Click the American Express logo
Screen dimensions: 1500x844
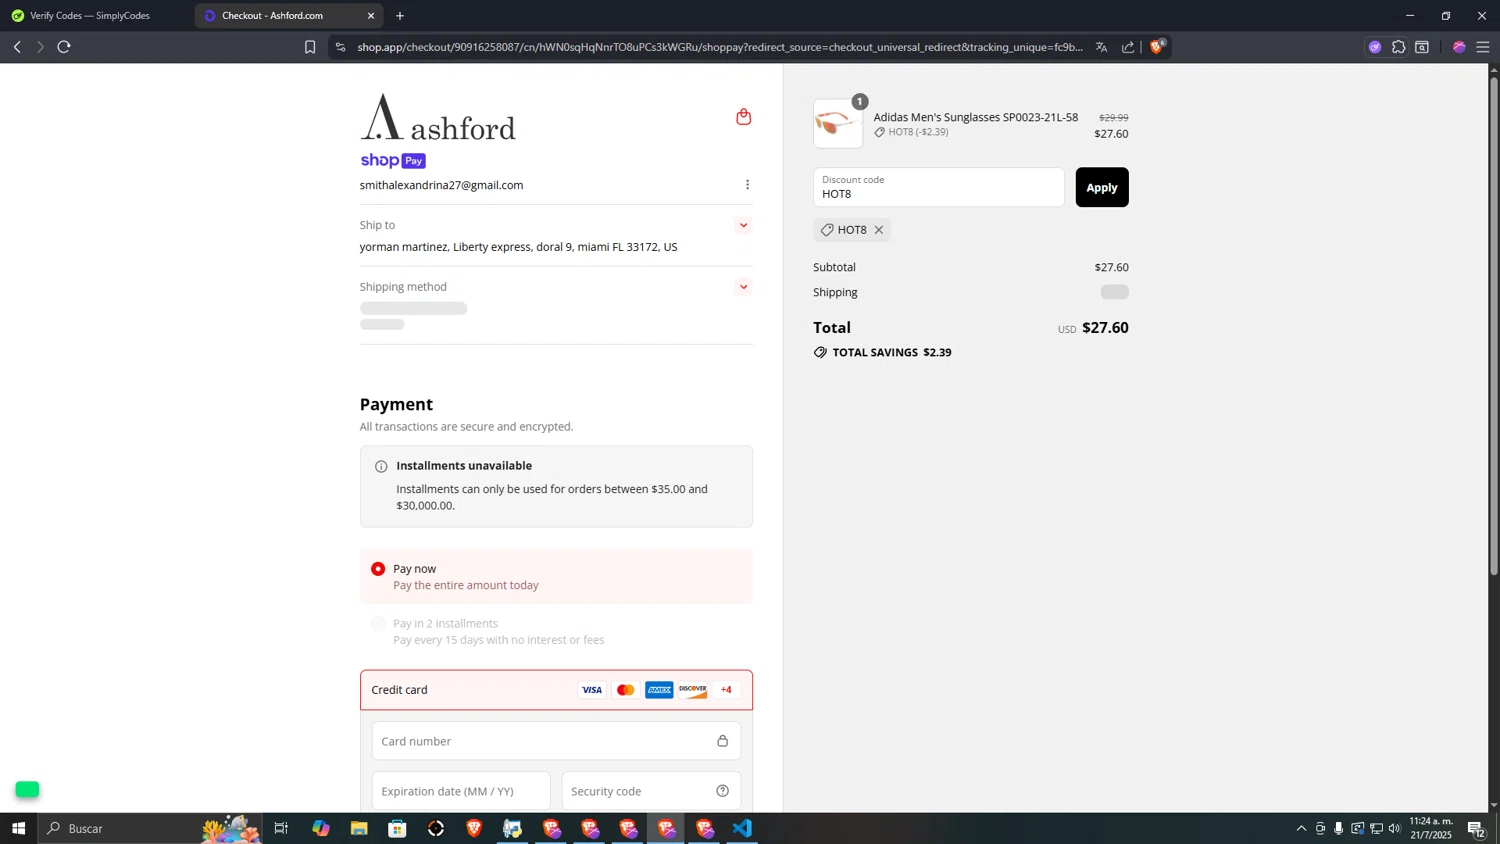coord(659,690)
